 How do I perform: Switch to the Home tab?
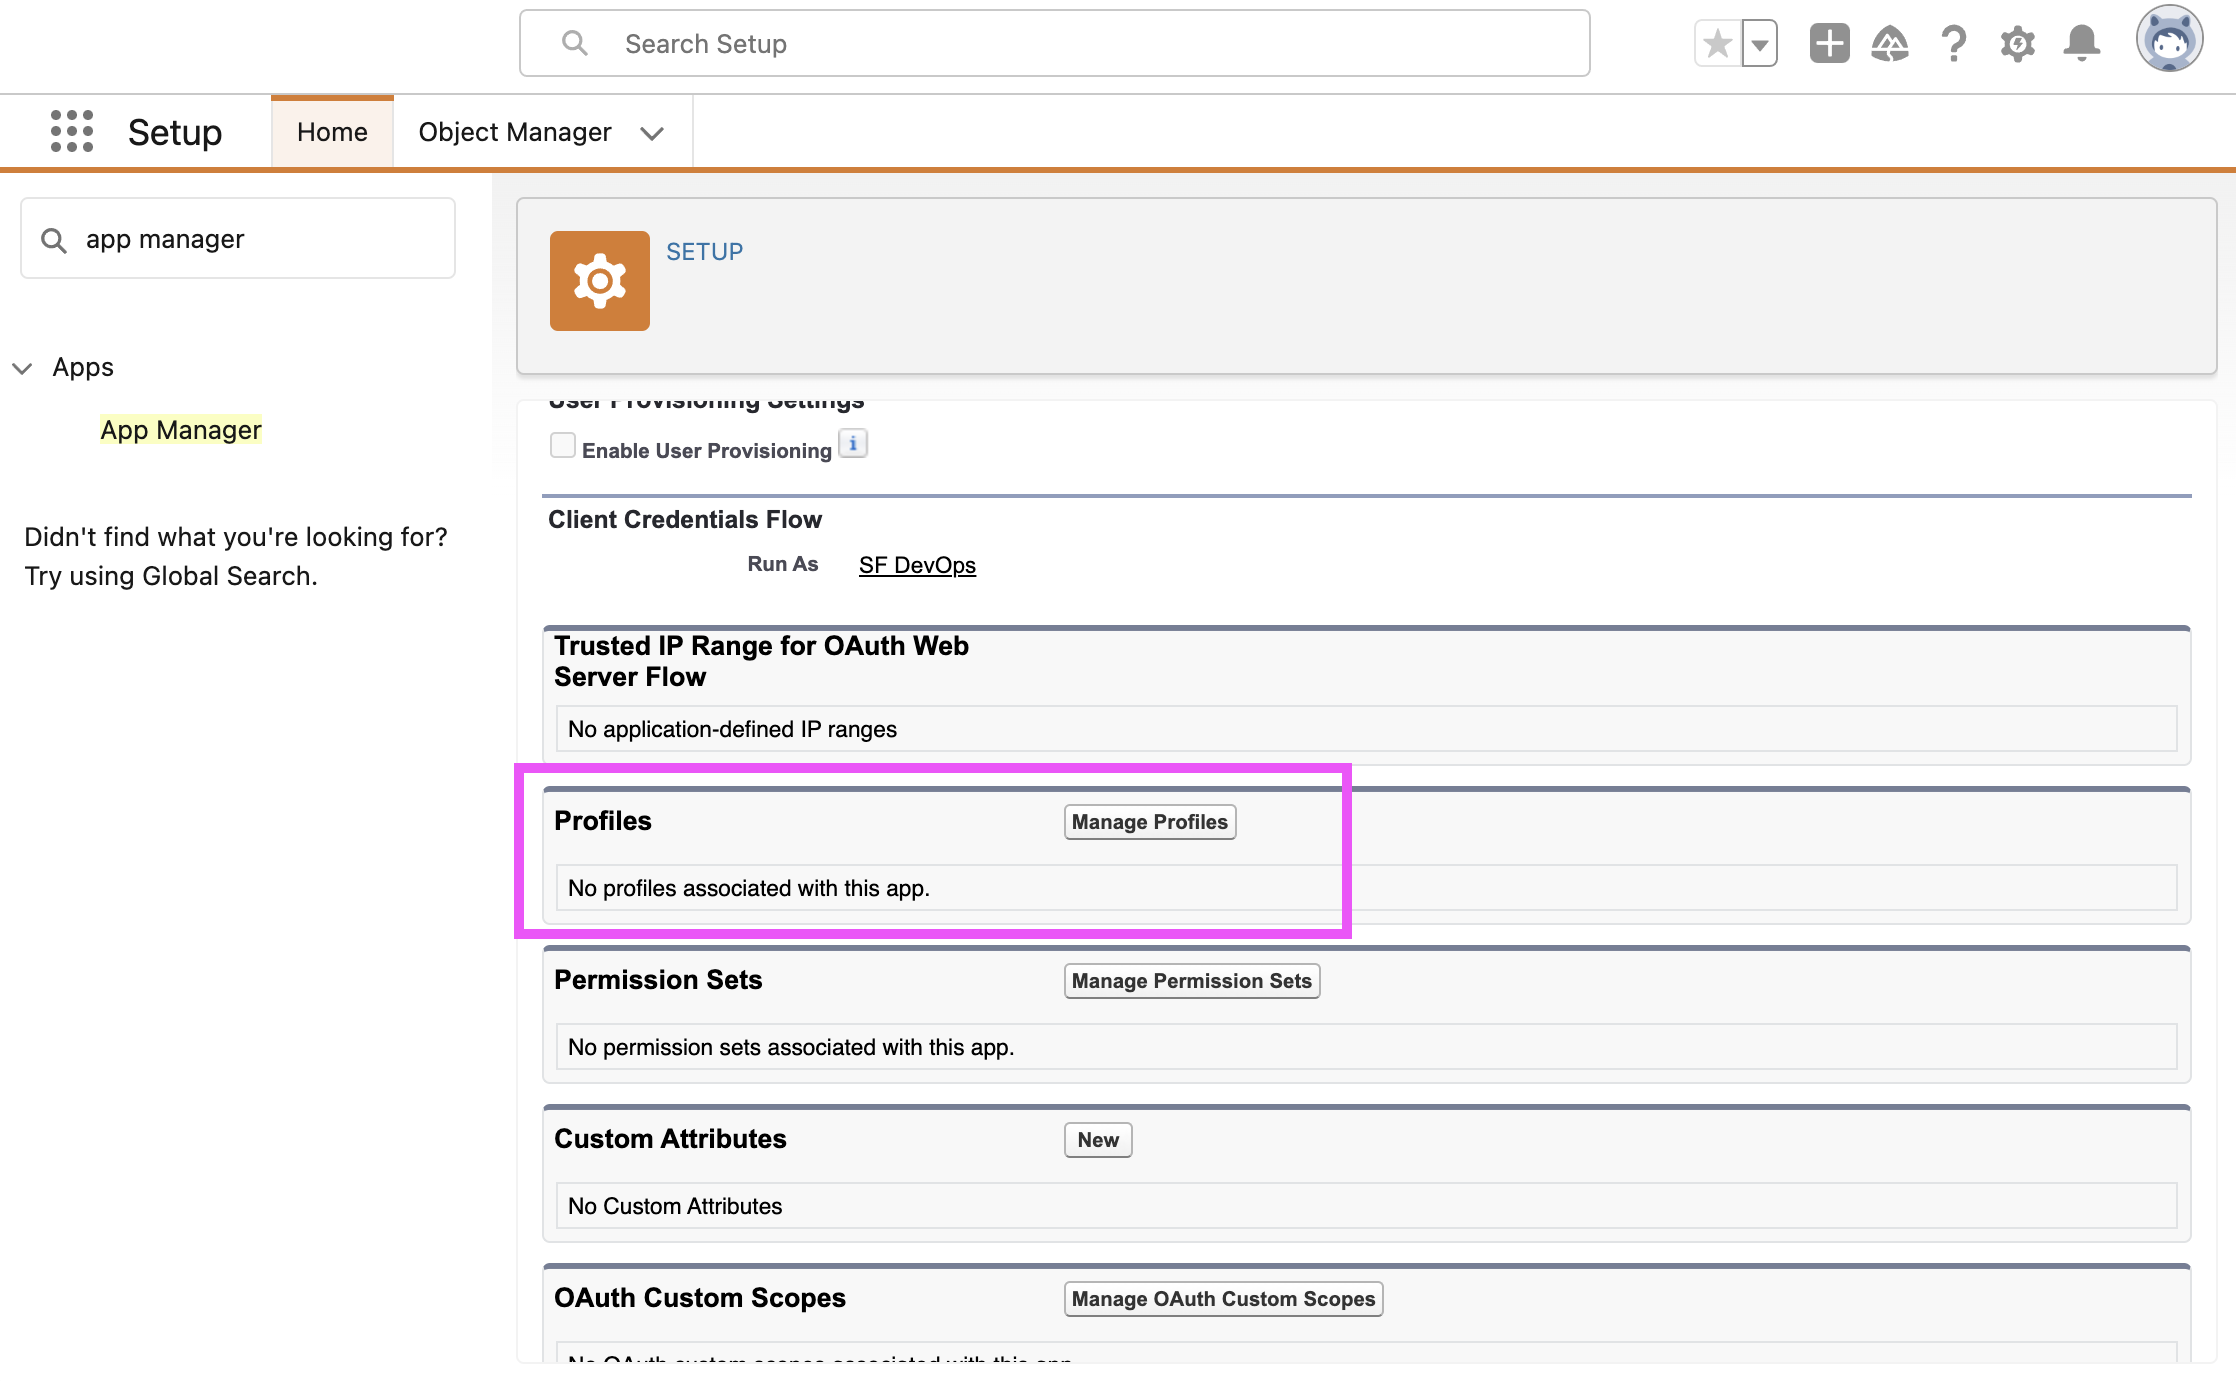coord(332,132)
